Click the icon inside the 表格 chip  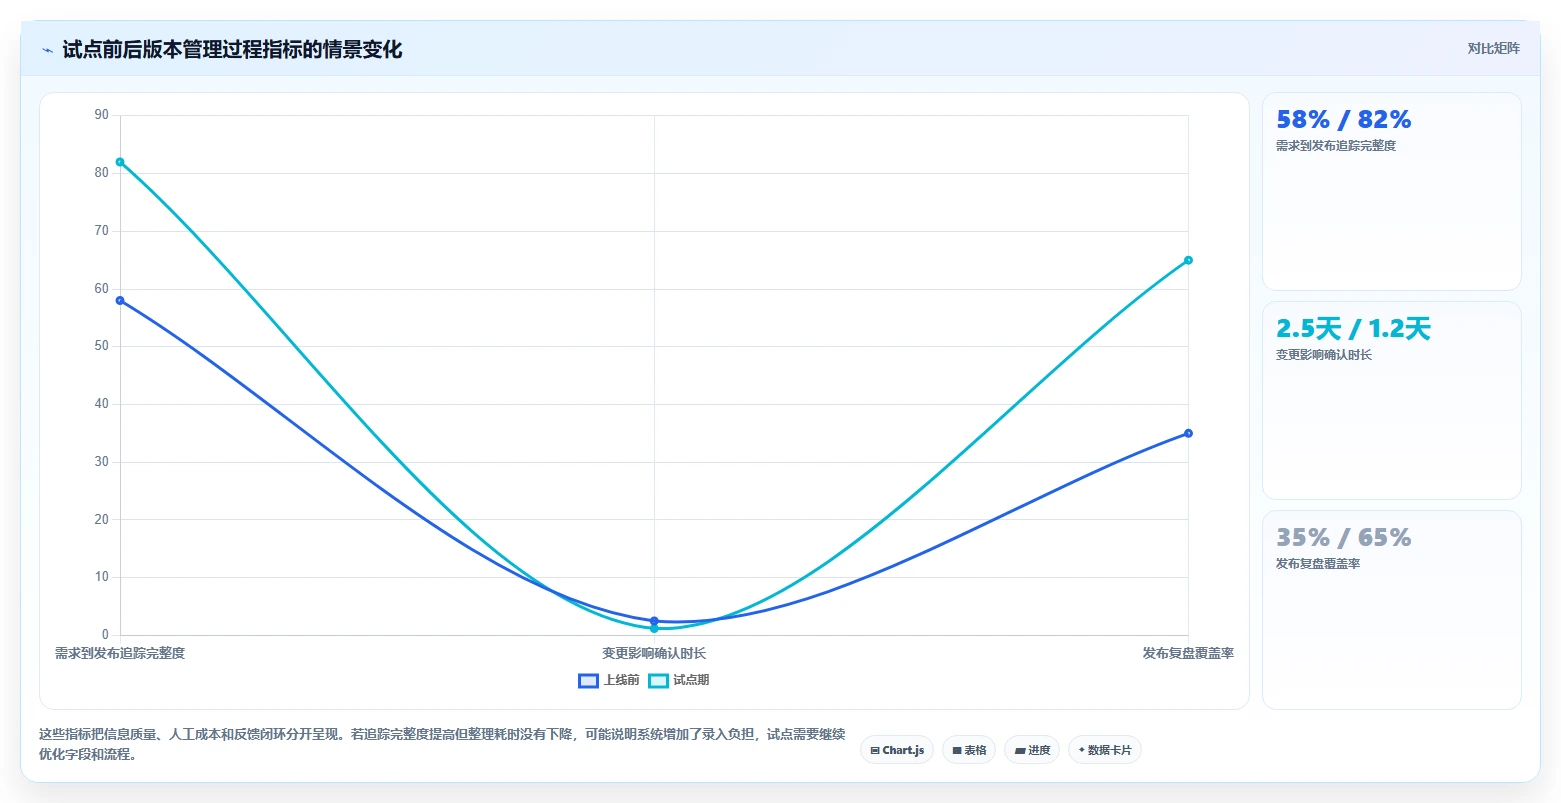coord(957,750)
